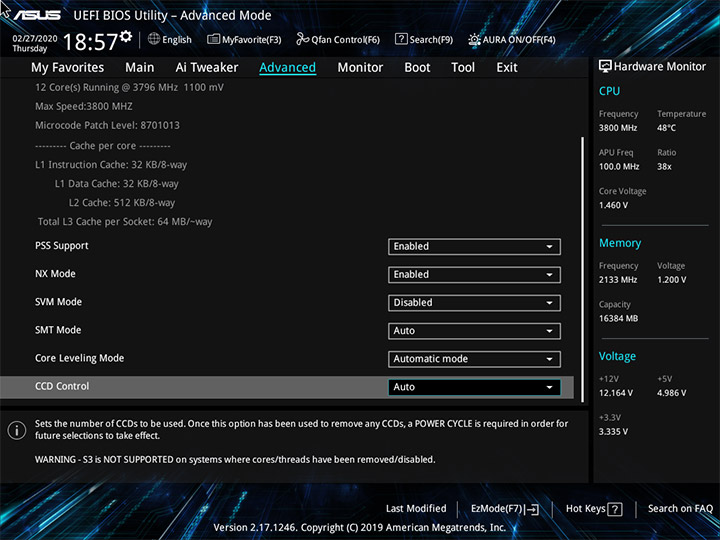Screen dimensions: 720x540
Task: Switch to Main tab
Action: click(140, 68)
